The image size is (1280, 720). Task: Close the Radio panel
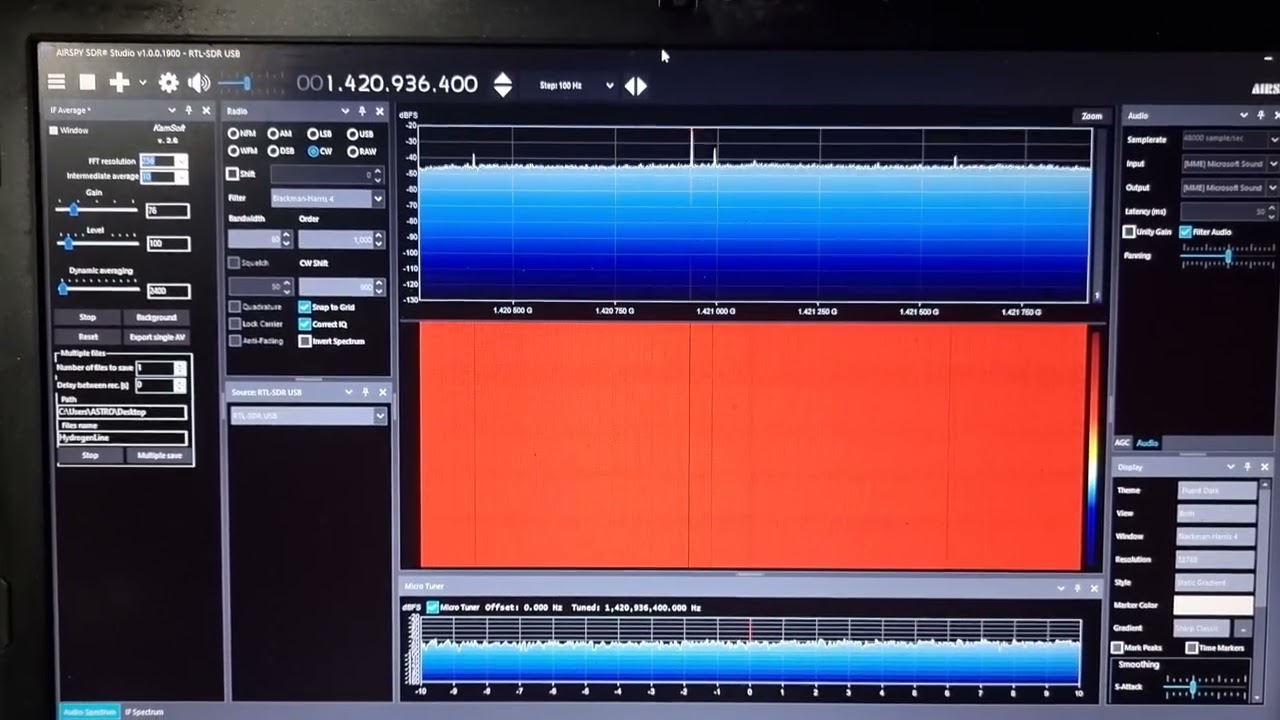380,111
